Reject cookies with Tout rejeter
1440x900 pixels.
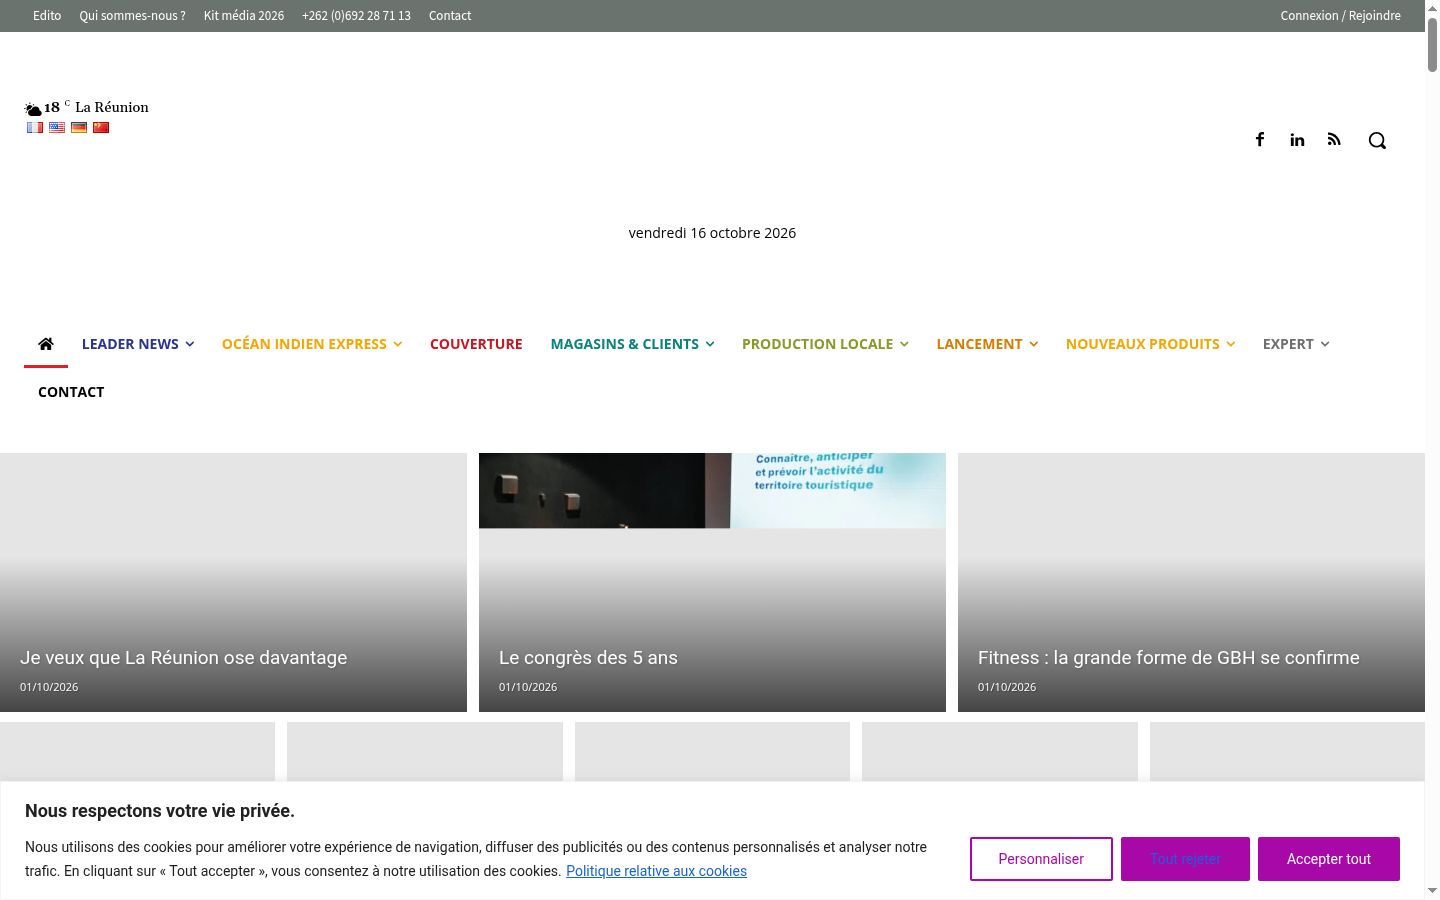click(x=1185, y=859)
